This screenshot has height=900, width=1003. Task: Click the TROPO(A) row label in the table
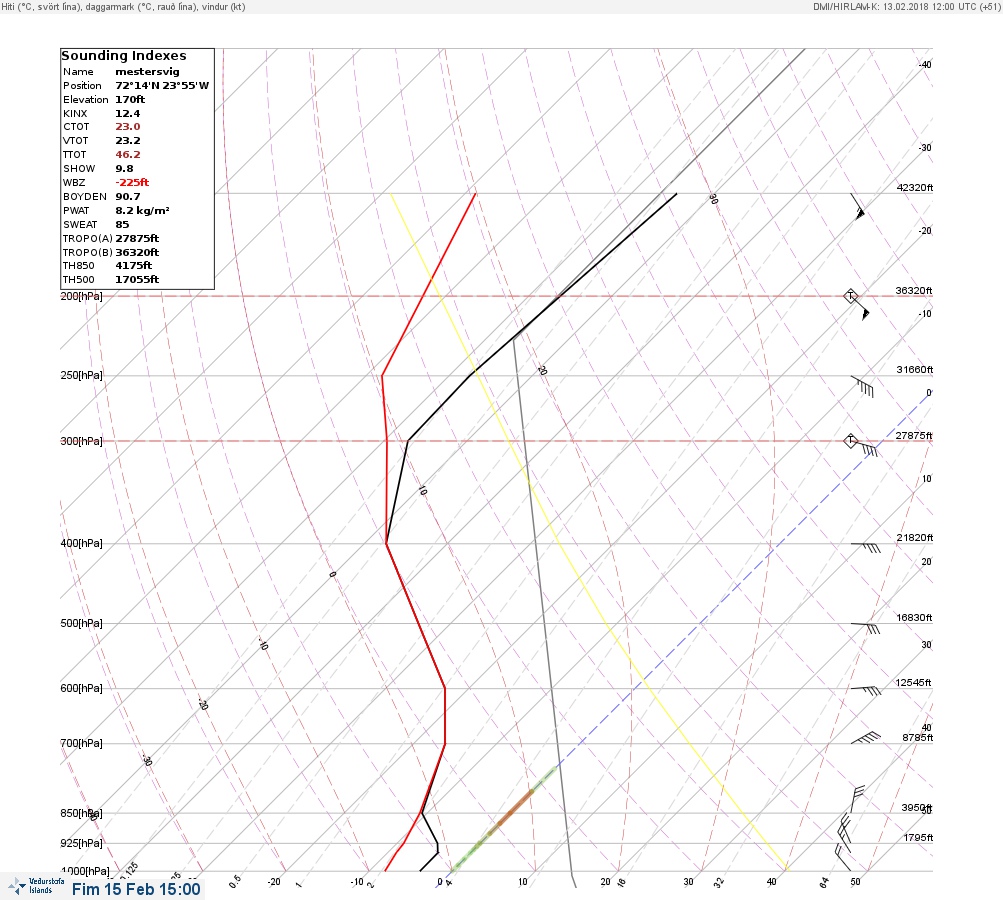point(88,239)
